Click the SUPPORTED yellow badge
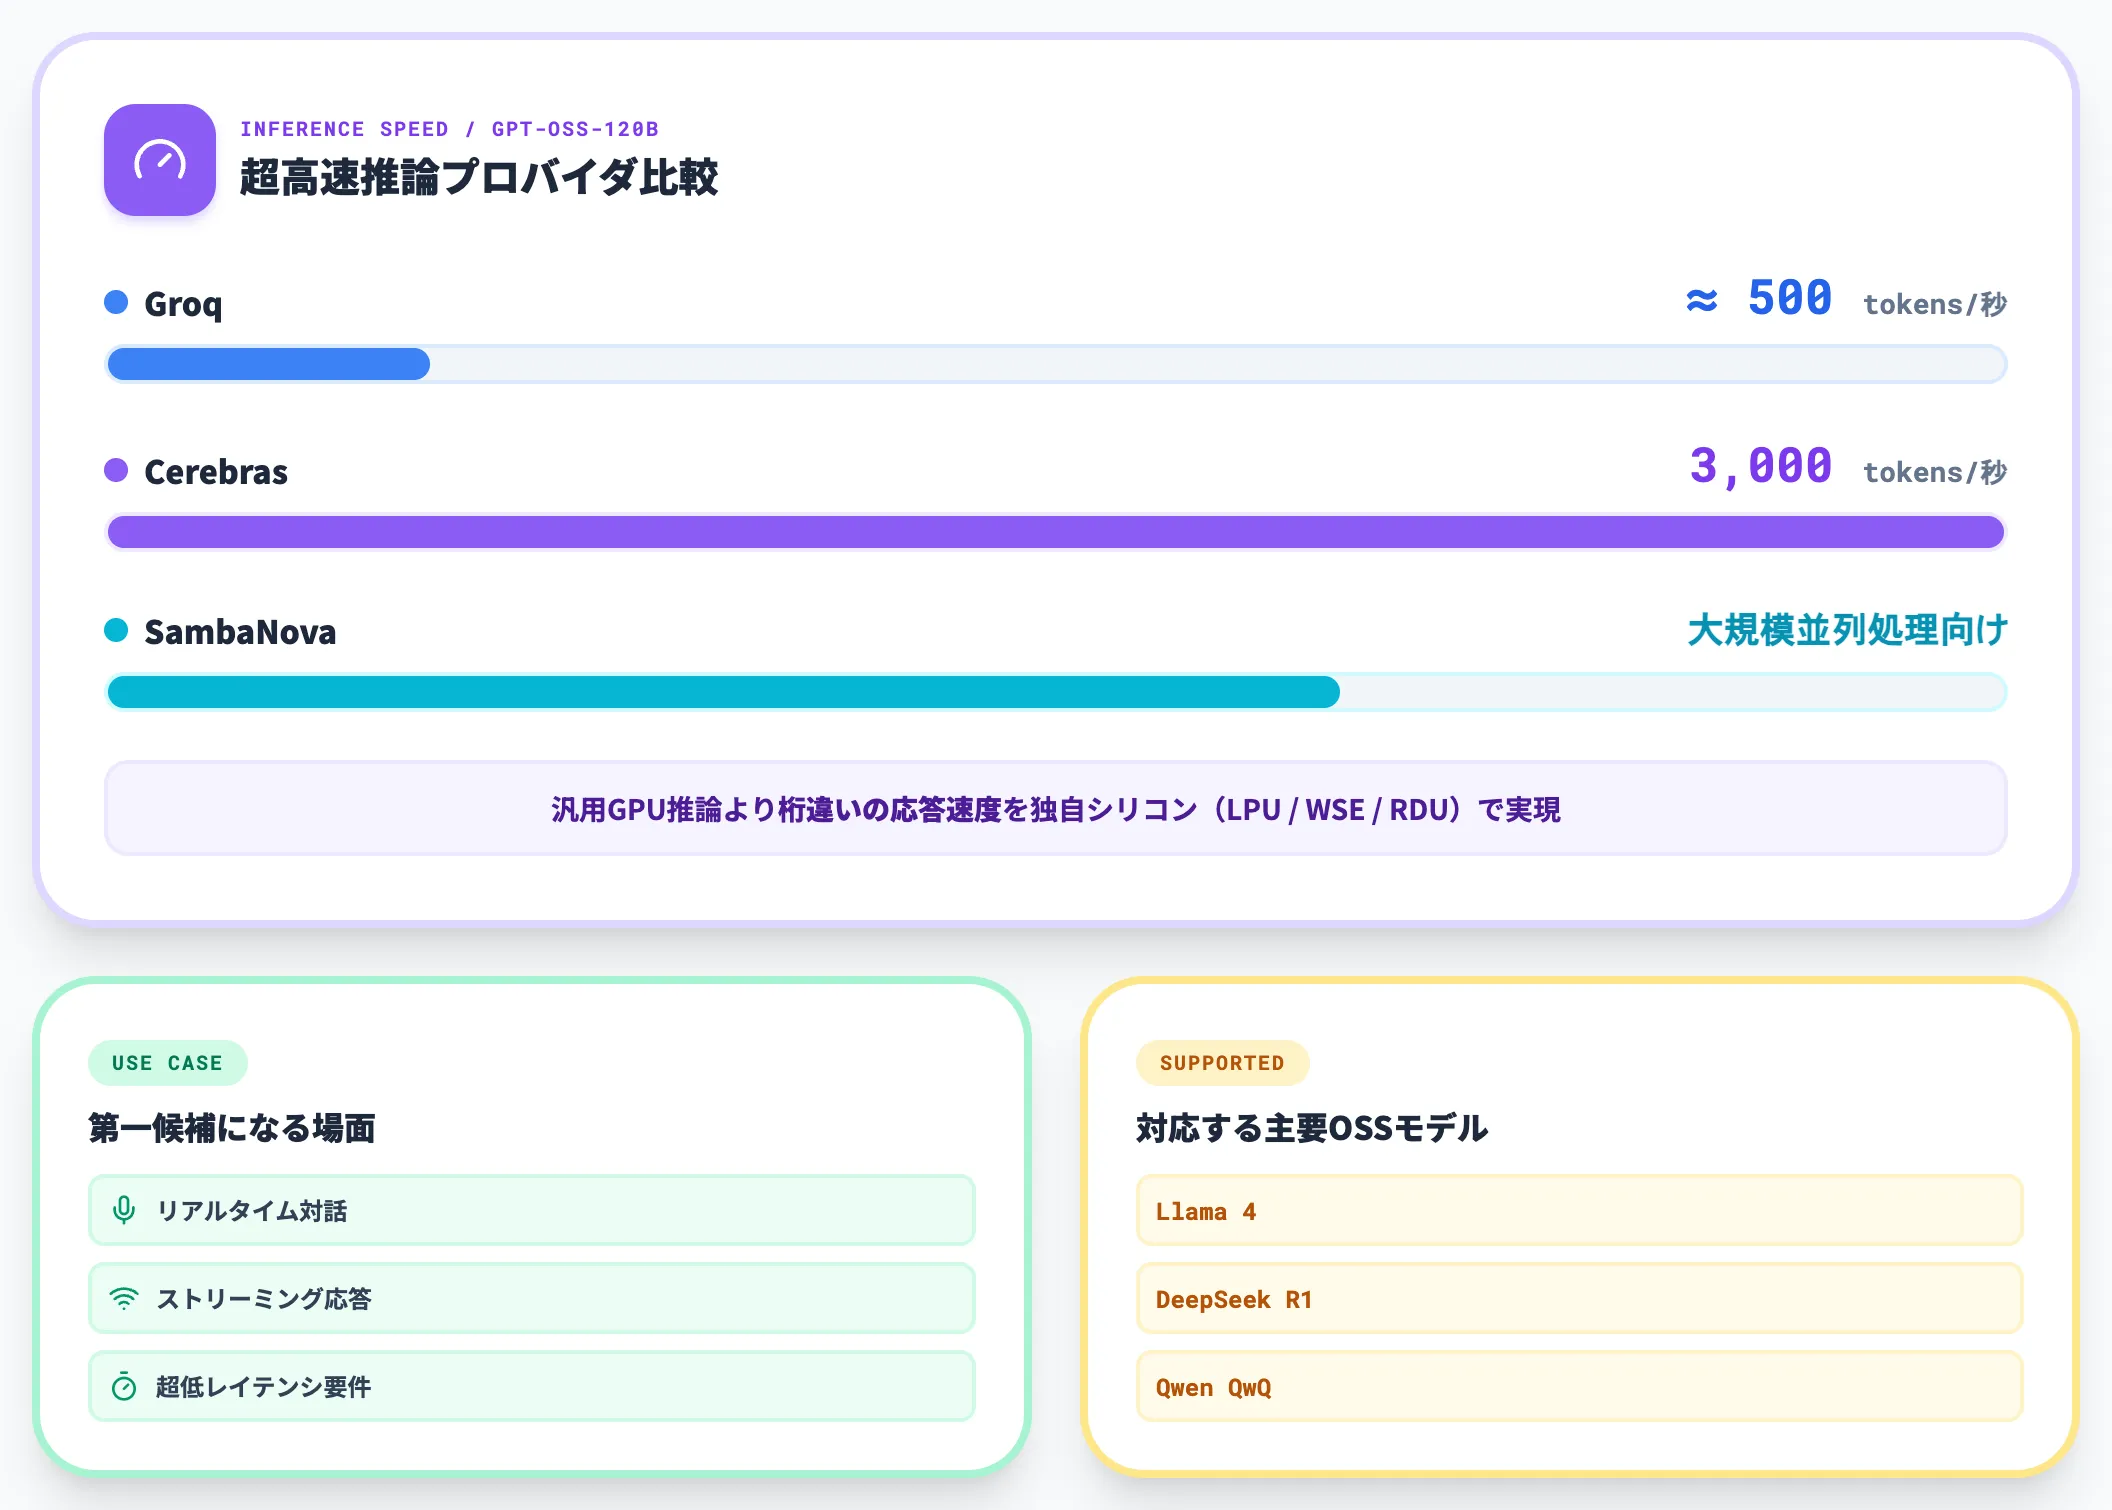 click(x=1222, y=1063)
